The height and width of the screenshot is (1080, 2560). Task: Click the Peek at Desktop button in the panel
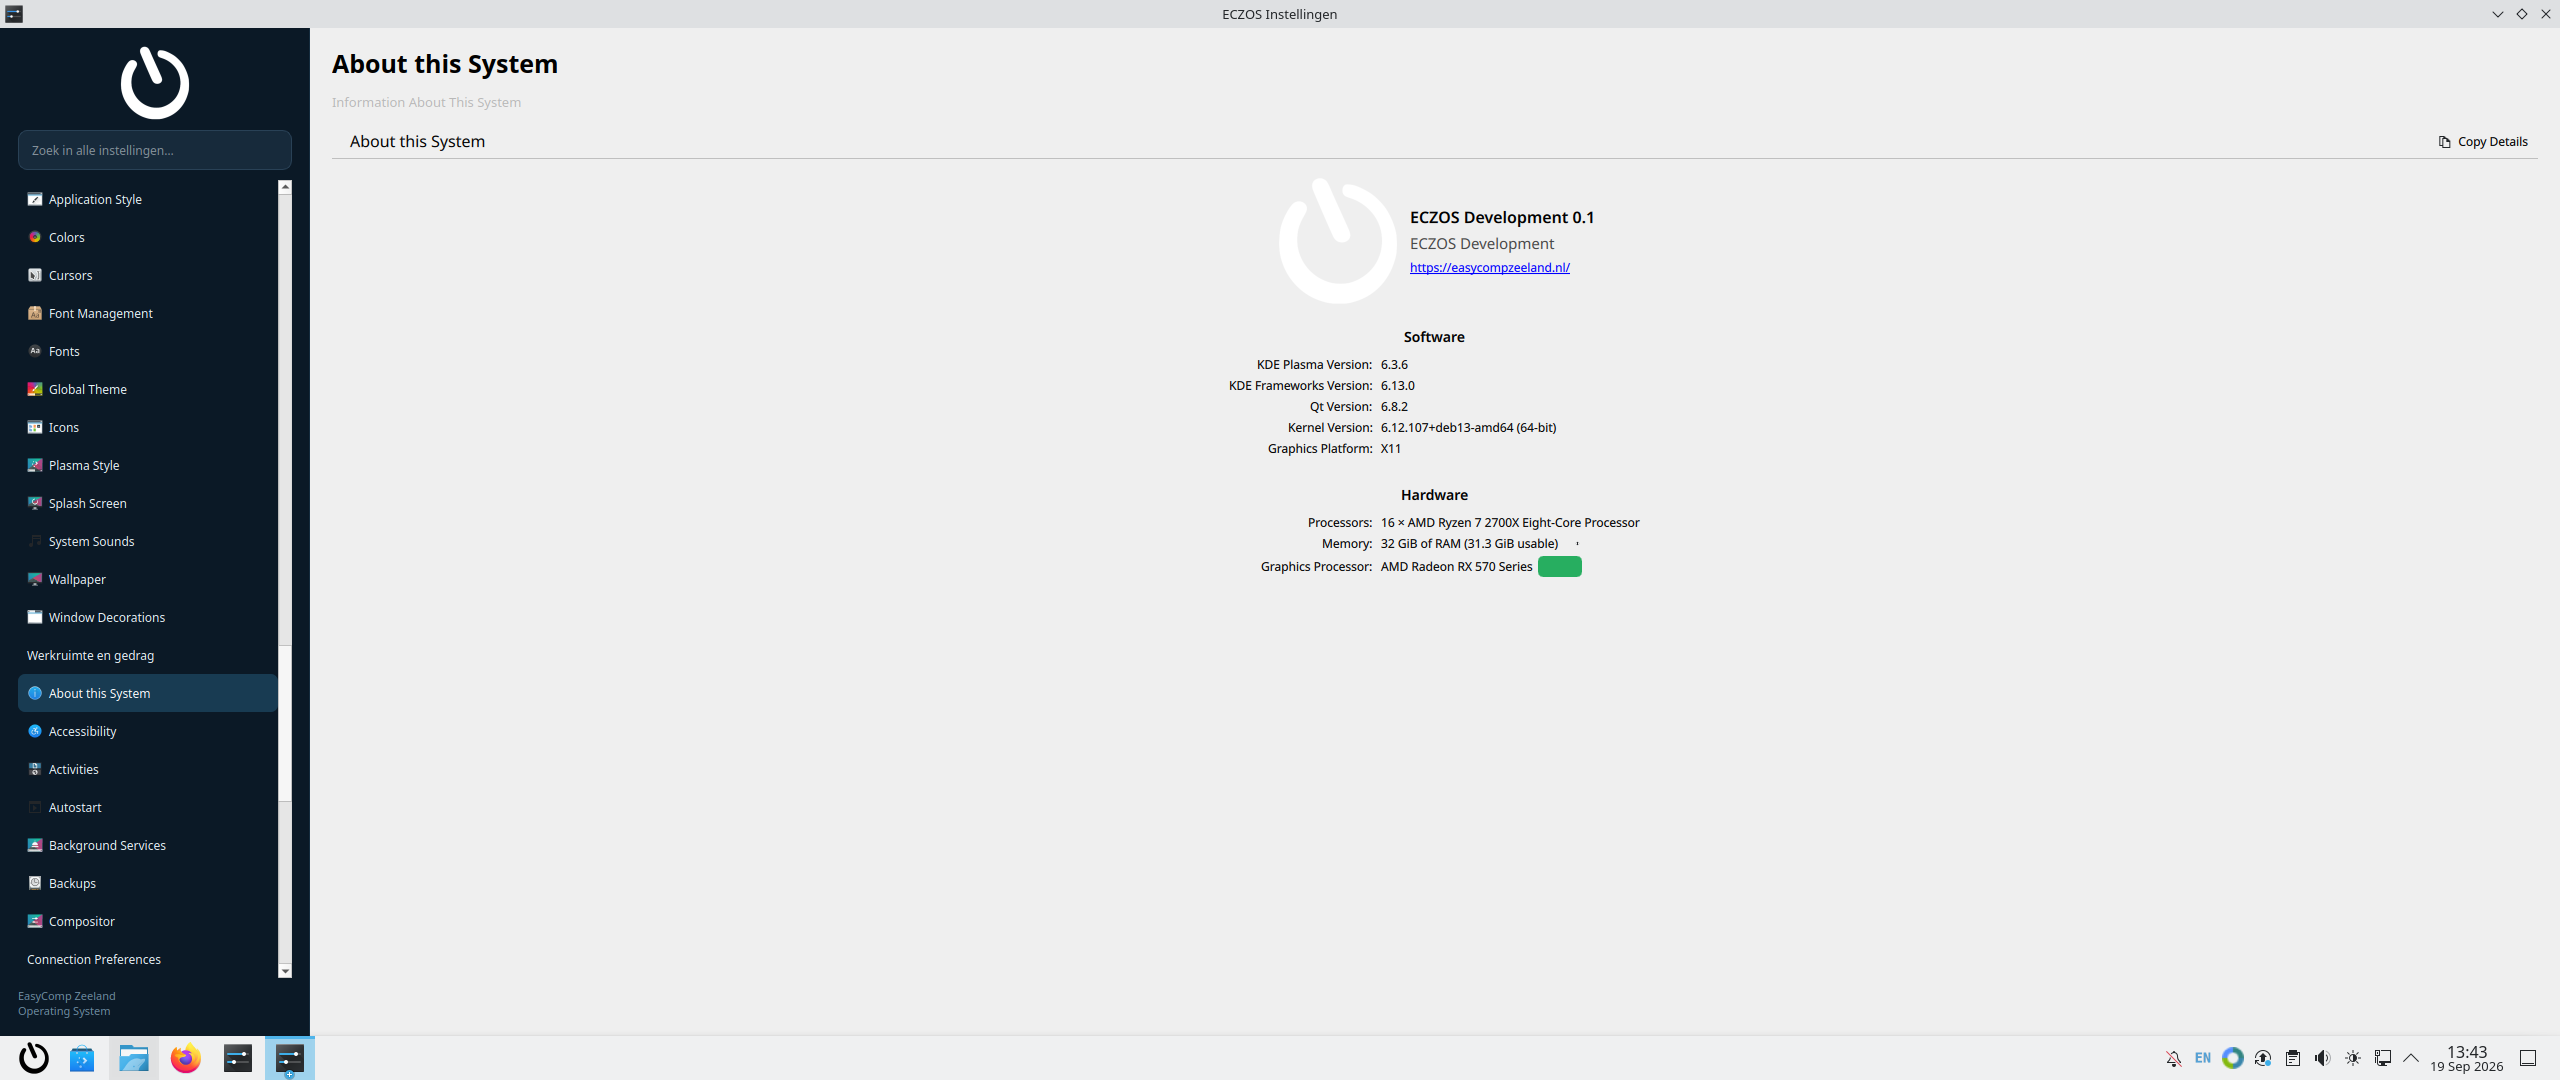2528,1058
